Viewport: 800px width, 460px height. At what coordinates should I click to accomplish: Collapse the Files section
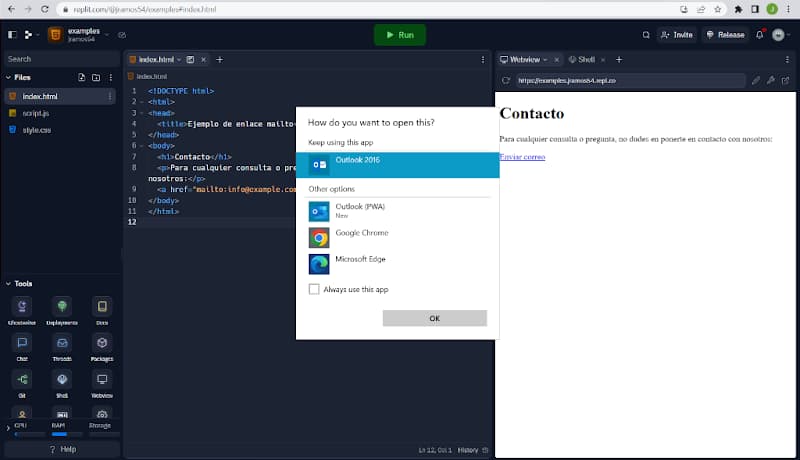(x=8, y=78)
